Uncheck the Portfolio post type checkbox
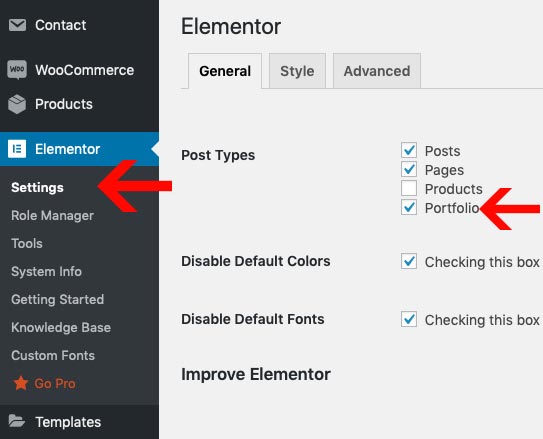This screenshot has height=439, width=543. (x=409, y=207)
